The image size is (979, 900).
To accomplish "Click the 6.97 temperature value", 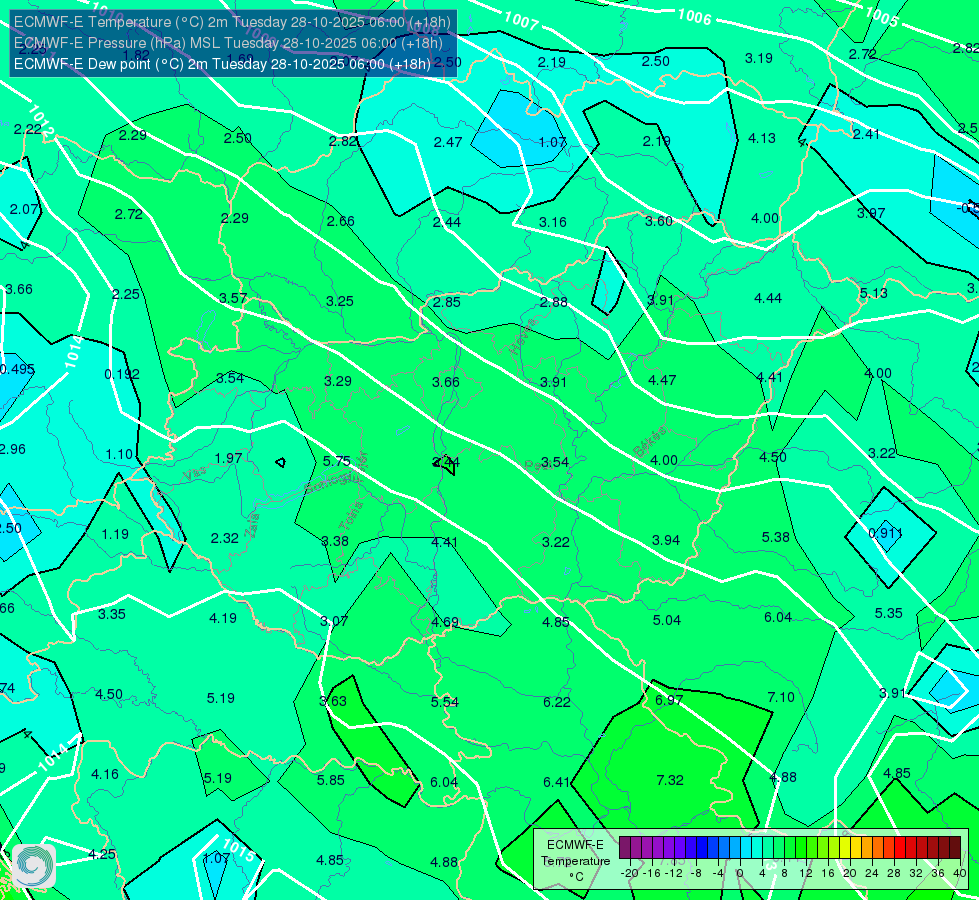I will coord(669,700).
